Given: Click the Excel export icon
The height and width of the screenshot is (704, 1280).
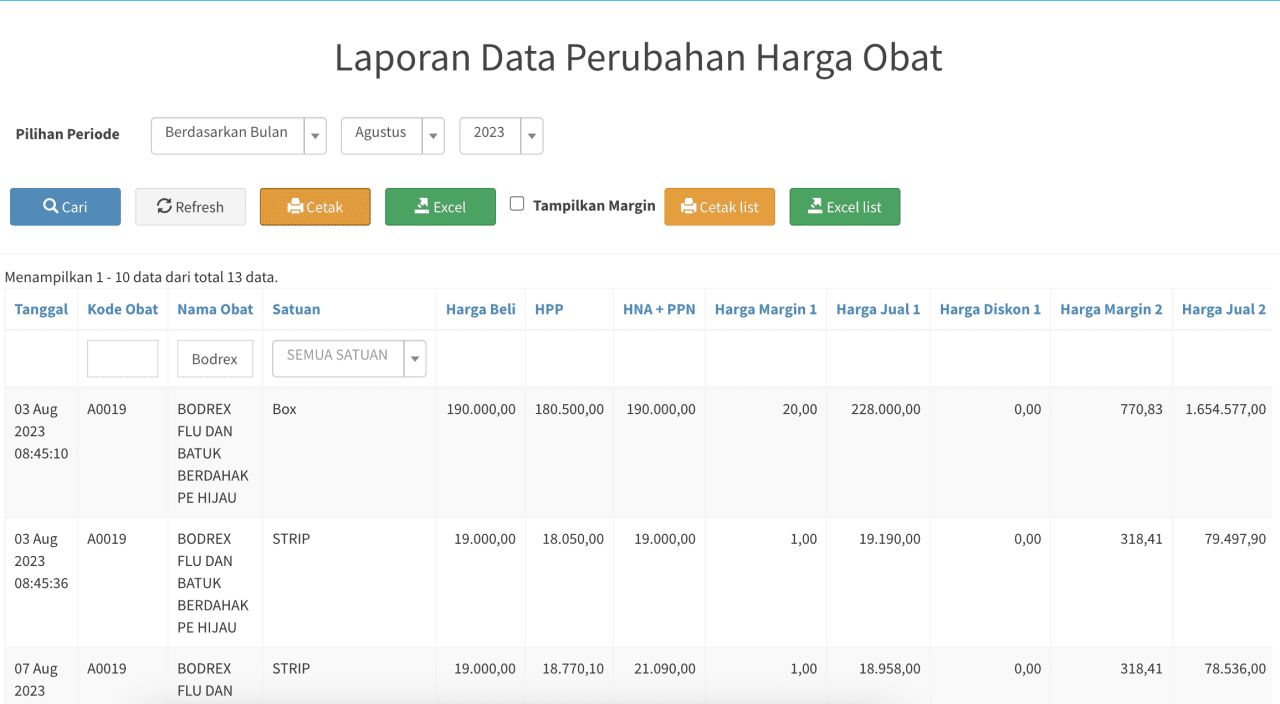Looking at the screenshot, I should (421, 207).
